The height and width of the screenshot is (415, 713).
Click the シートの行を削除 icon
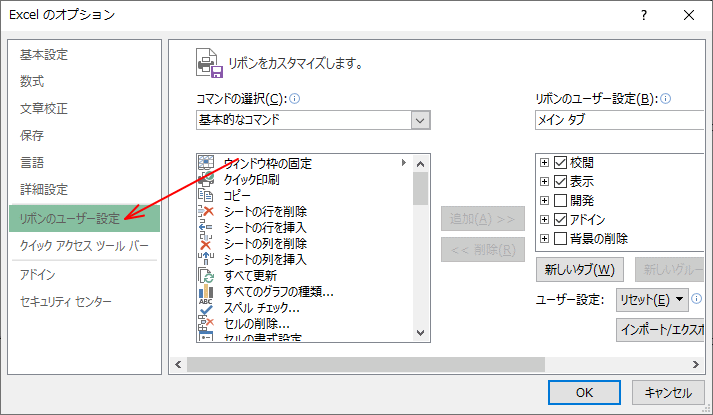click(x=206, y=211)
